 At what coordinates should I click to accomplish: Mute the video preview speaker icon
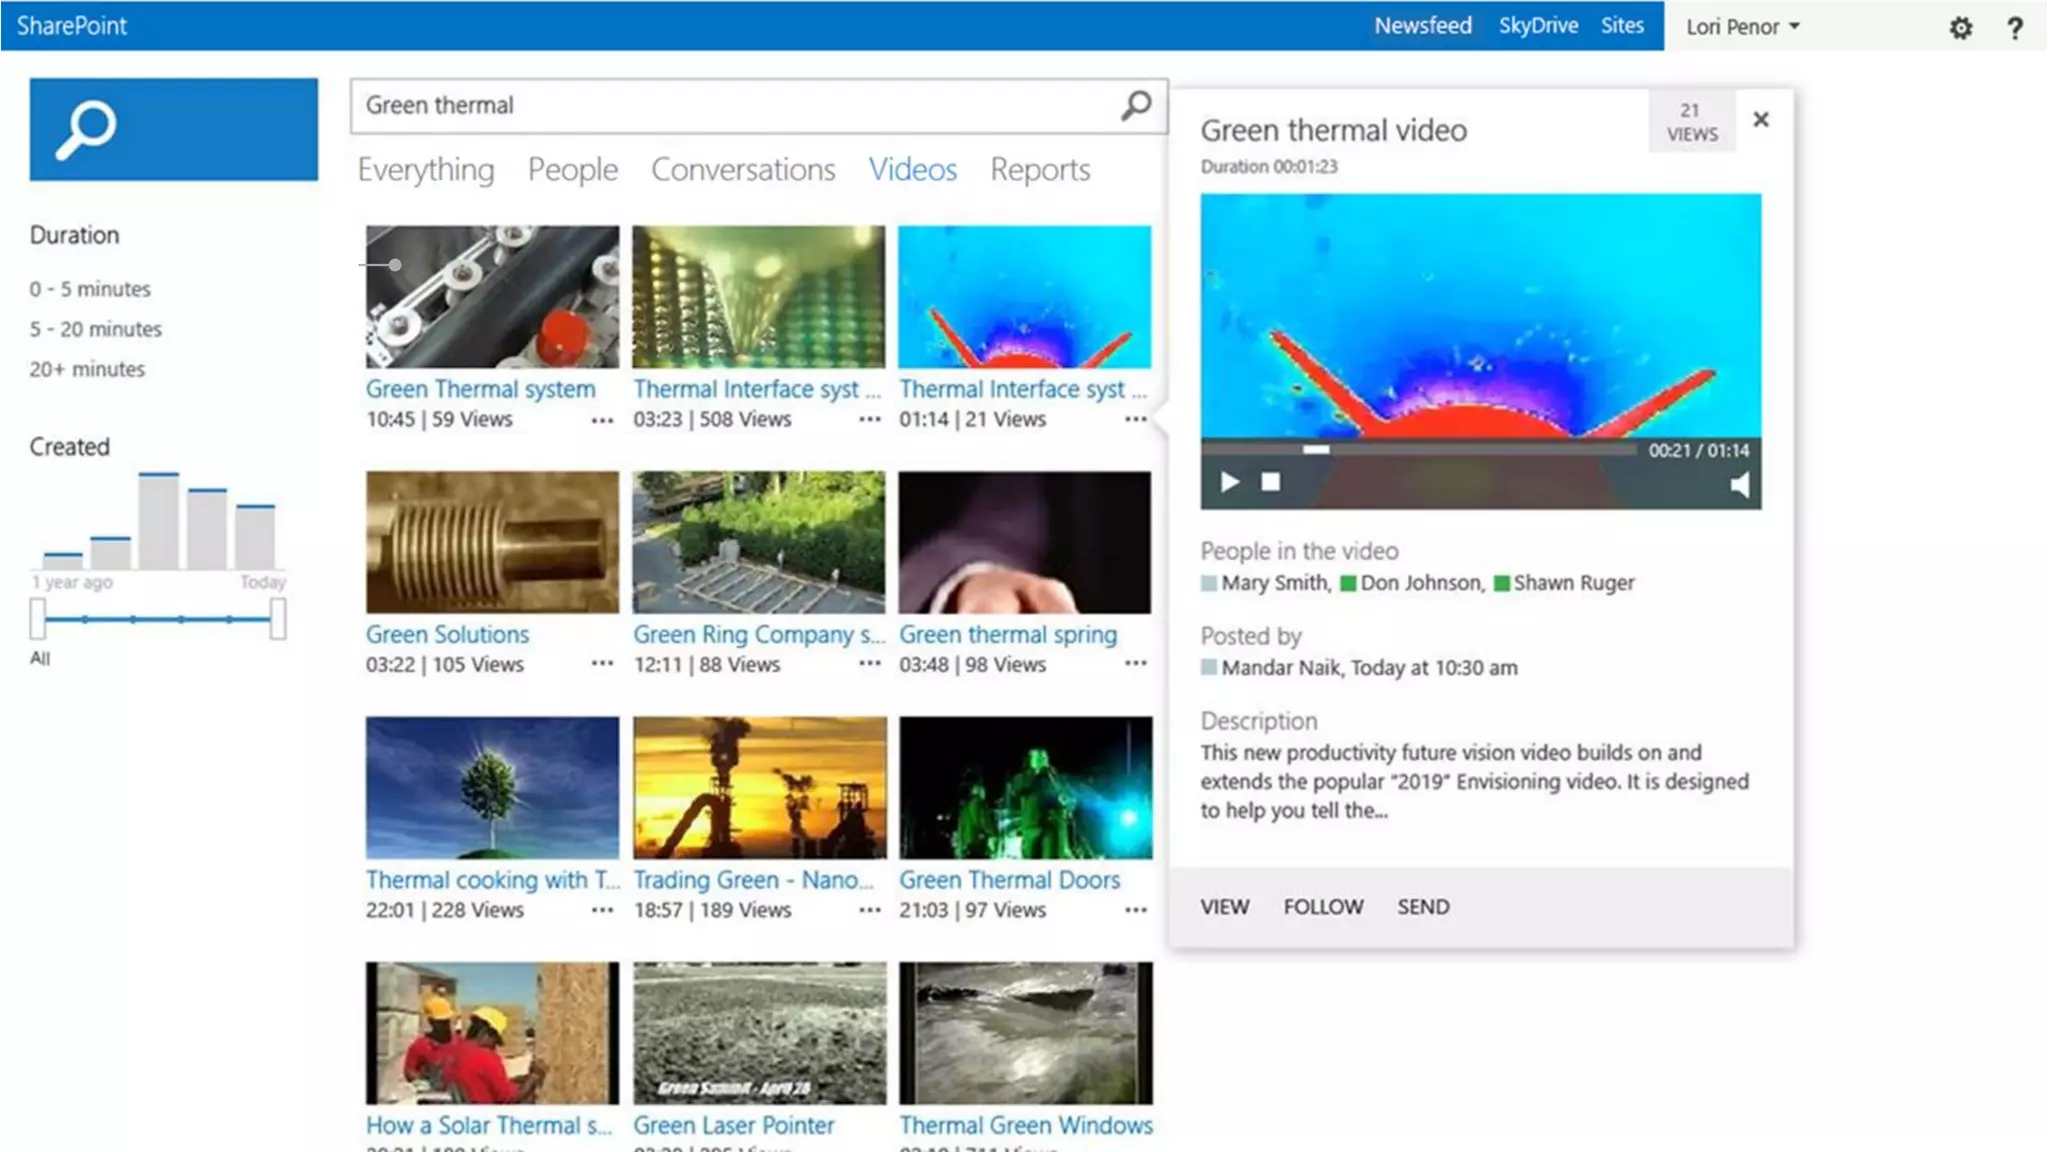pyautogui.click(x=1740, y=485)
